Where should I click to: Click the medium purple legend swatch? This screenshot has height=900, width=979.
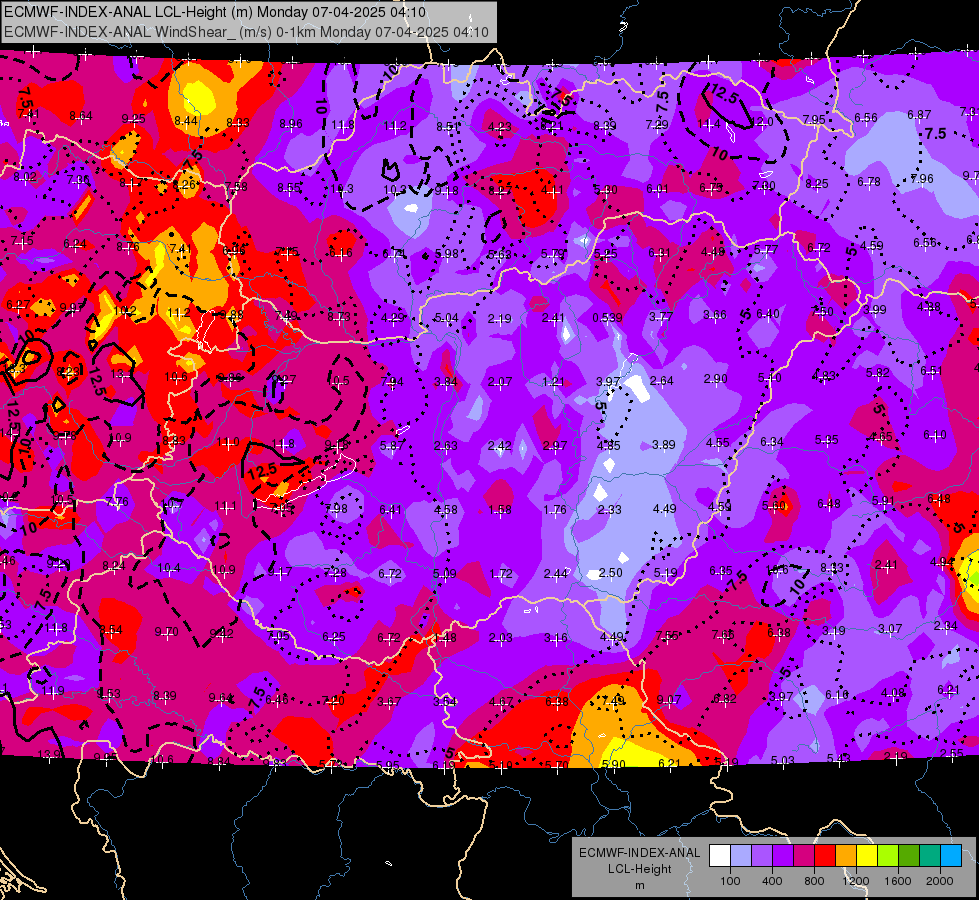coord(762,856)
